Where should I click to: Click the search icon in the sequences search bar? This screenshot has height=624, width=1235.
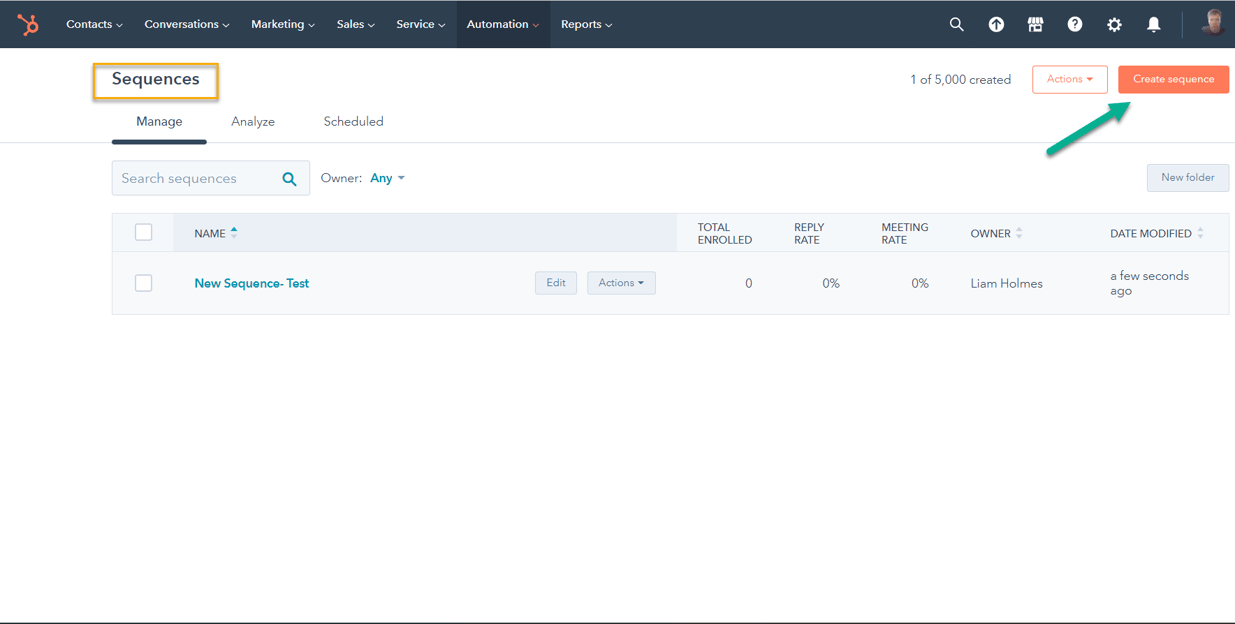pyautogui.click(x=289, y=177)
